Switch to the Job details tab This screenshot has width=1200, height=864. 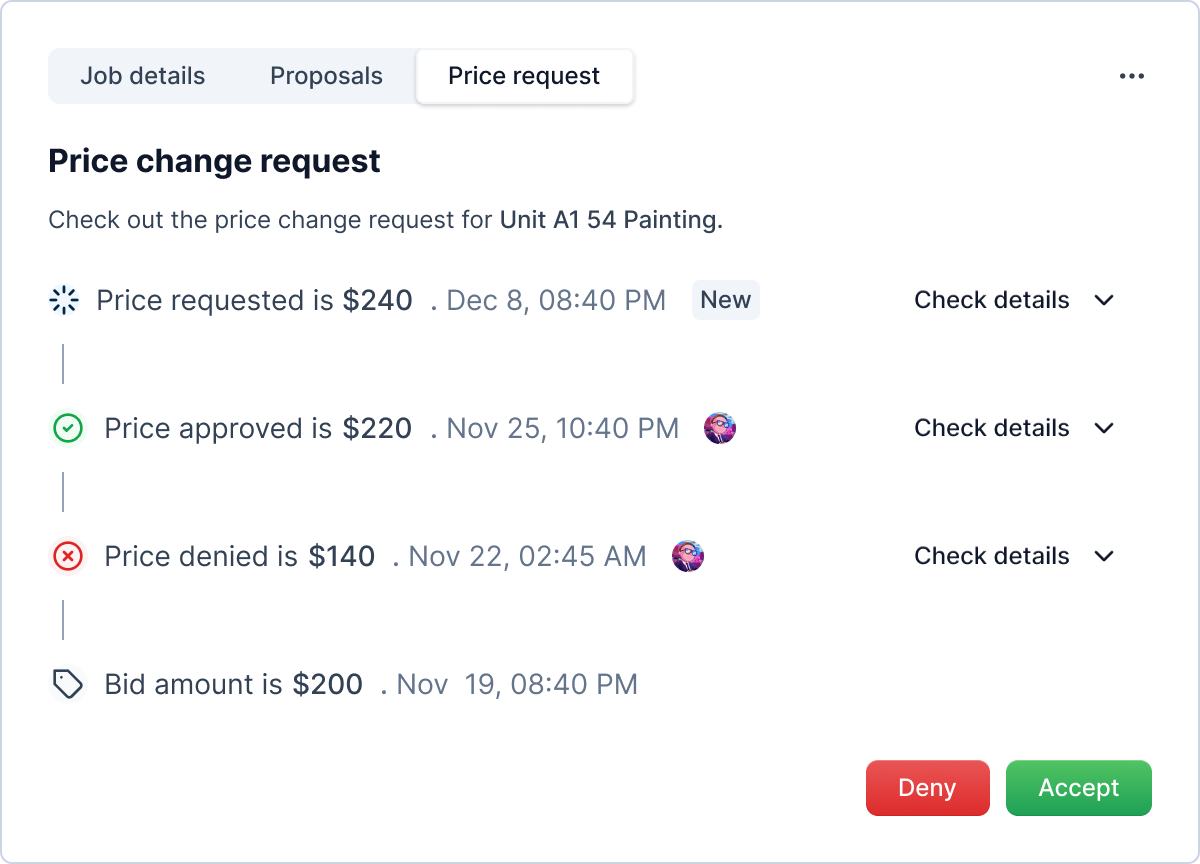click(143, 76)
